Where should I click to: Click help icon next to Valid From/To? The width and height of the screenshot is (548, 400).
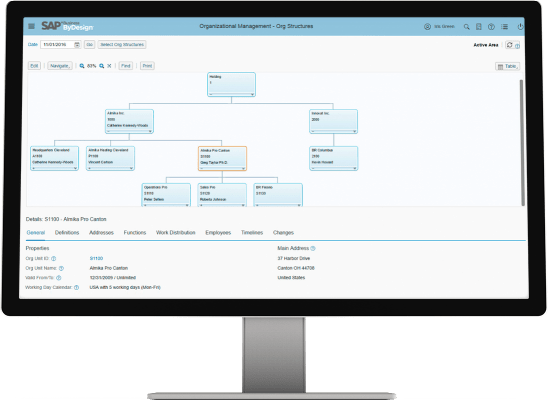(x=59, y=278)
